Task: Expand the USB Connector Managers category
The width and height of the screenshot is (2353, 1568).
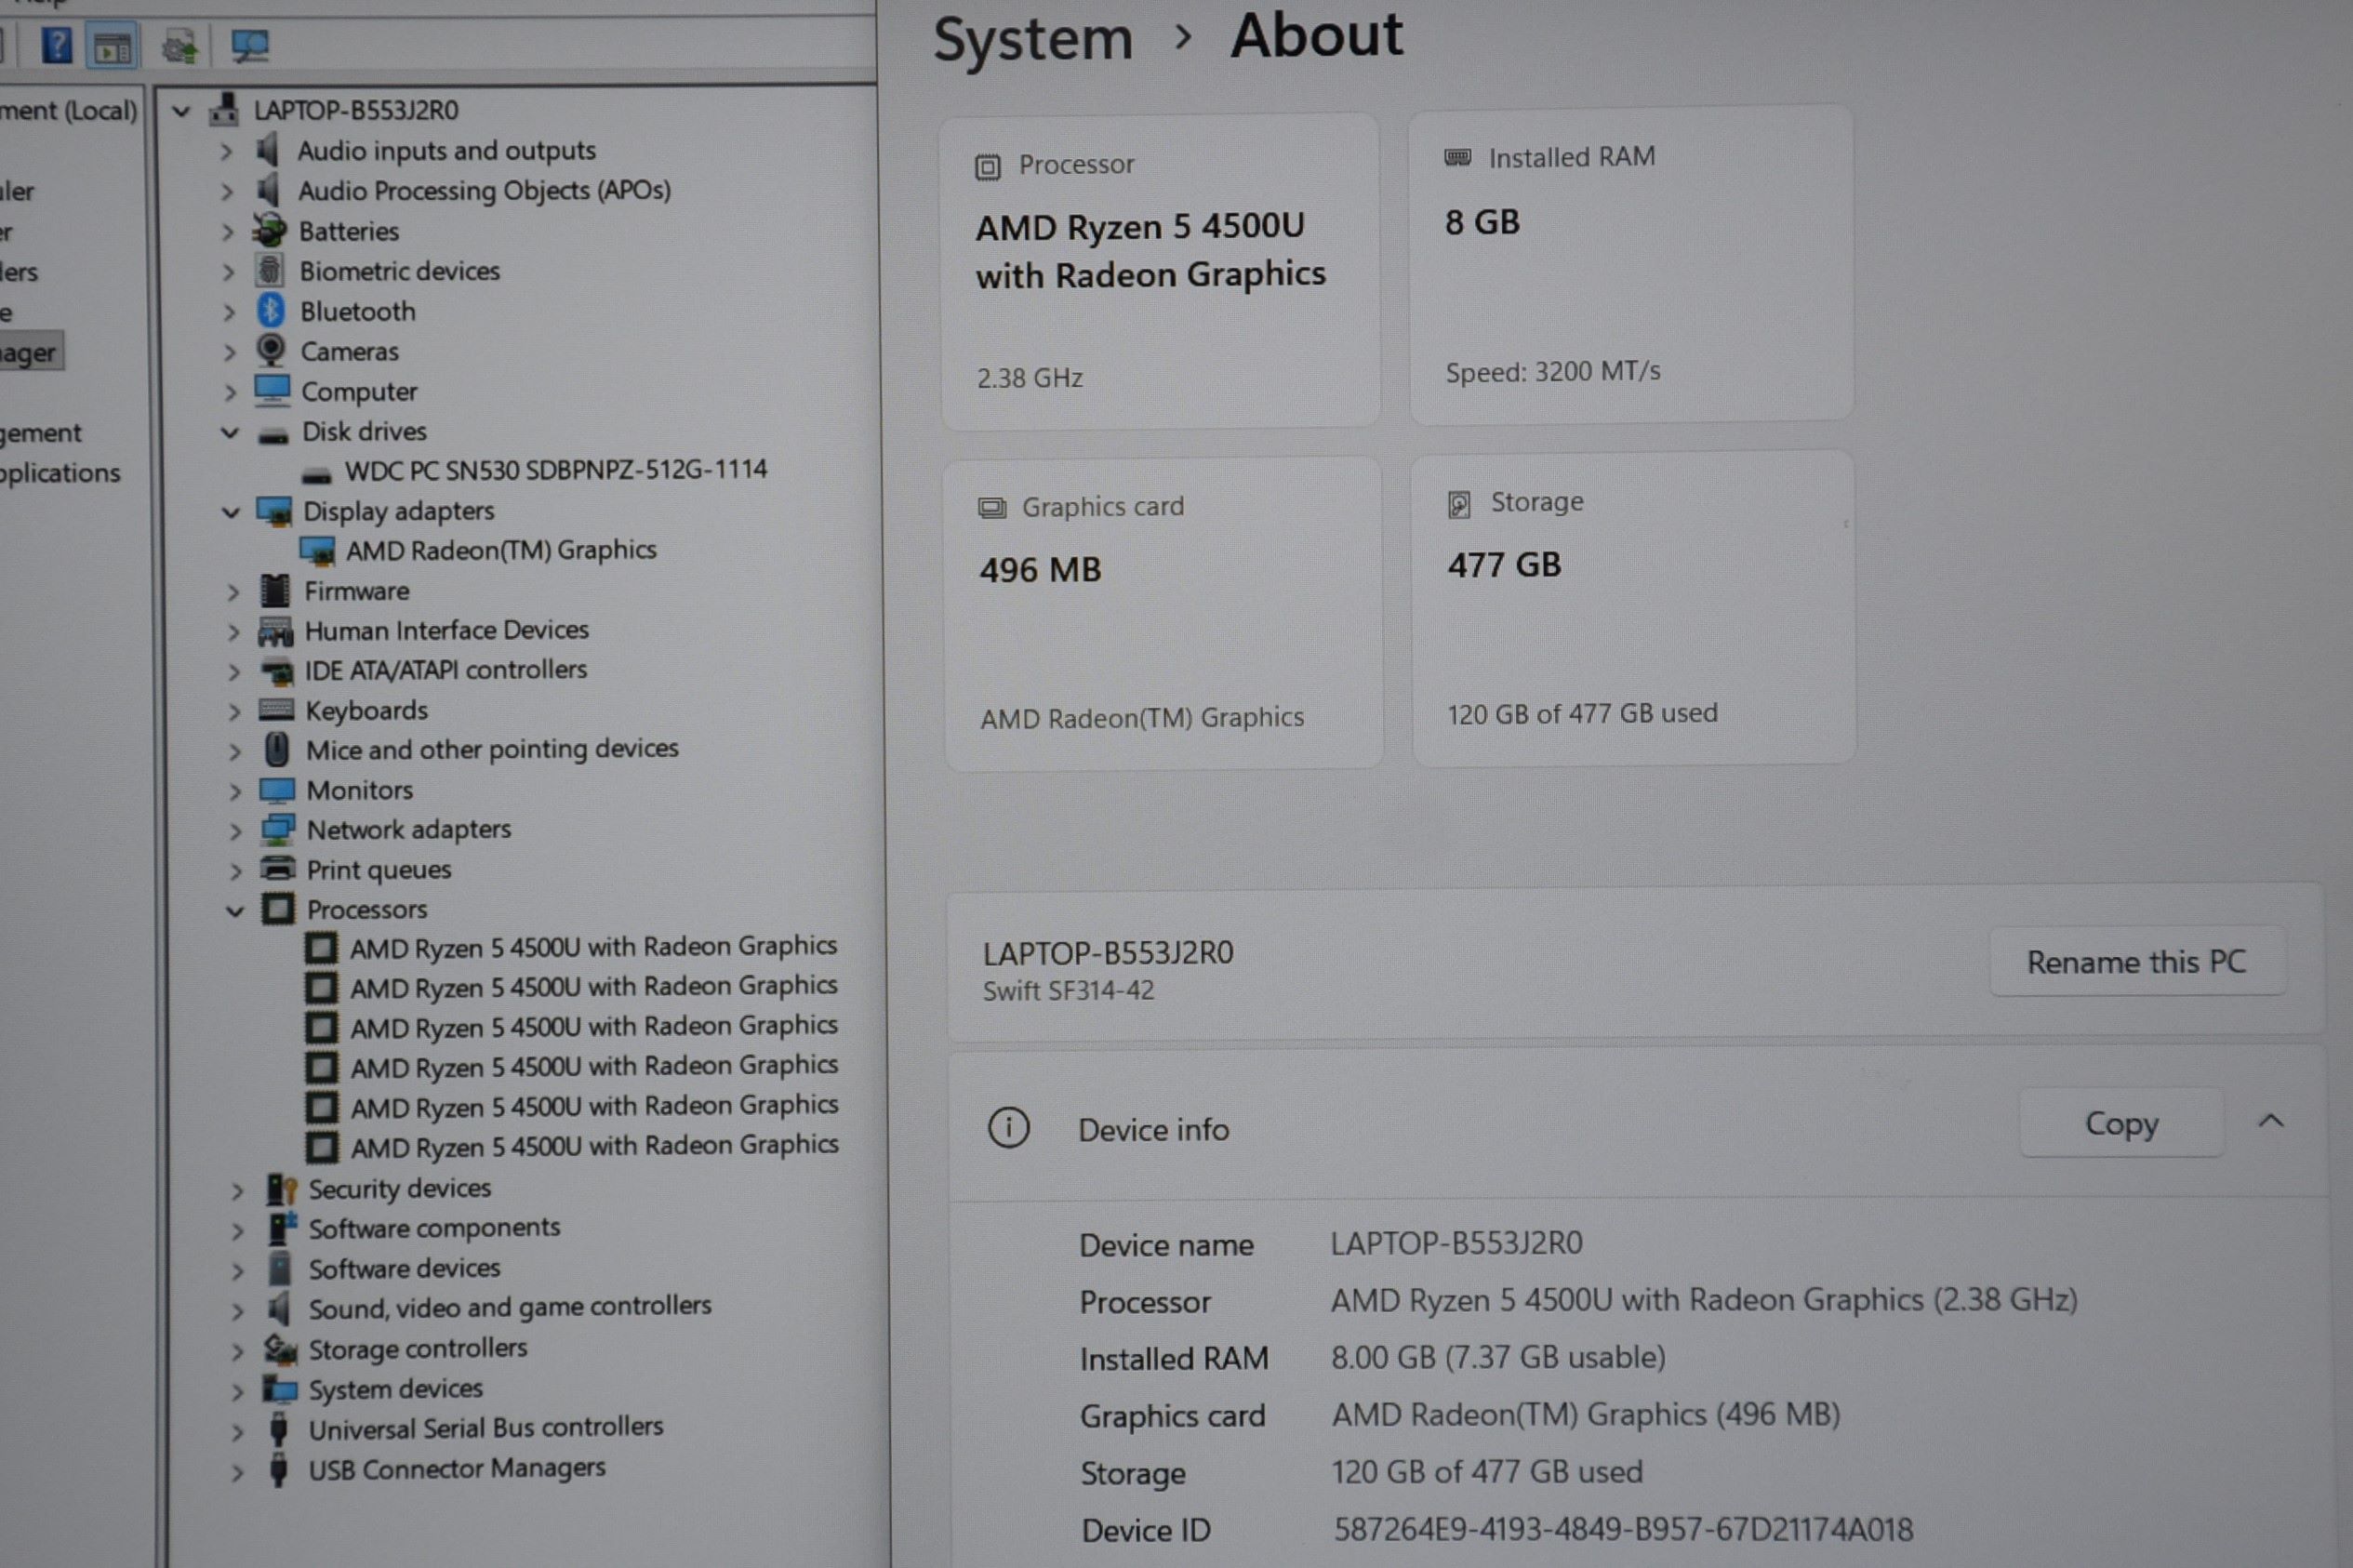Action: tap(237, 1471)
